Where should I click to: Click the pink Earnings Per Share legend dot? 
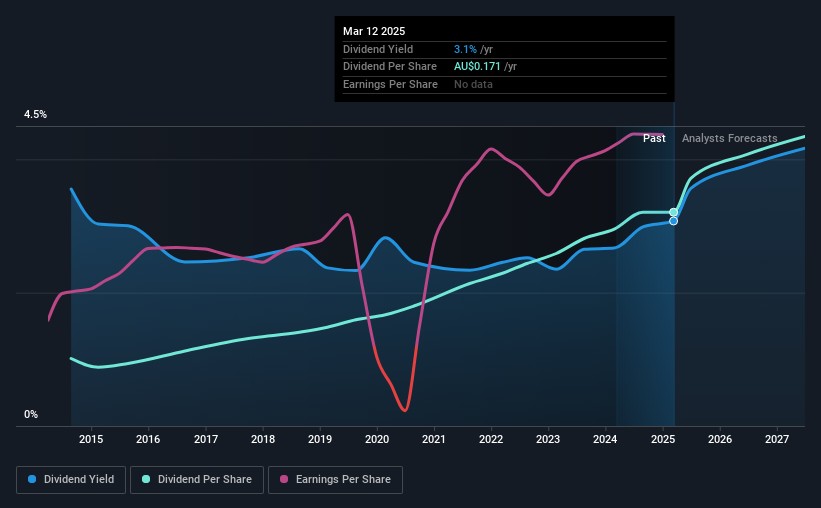284,479
